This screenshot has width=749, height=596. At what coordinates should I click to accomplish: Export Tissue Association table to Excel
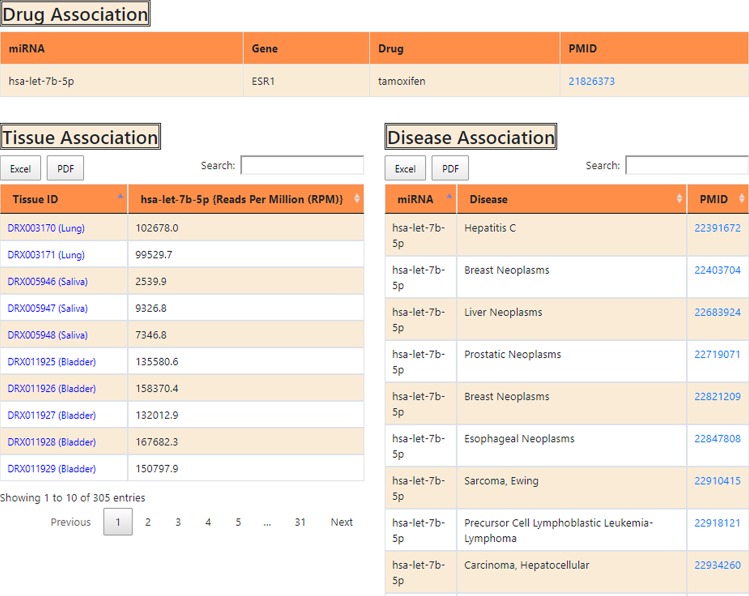point(20,169)
